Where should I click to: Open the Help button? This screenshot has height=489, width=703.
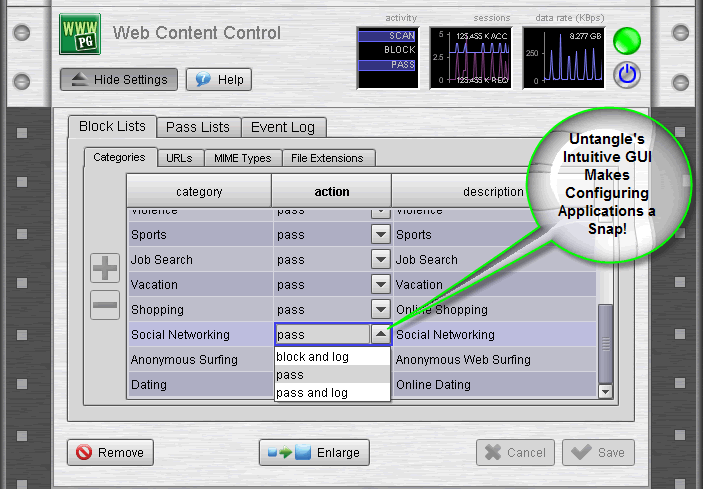coord(218,80)
